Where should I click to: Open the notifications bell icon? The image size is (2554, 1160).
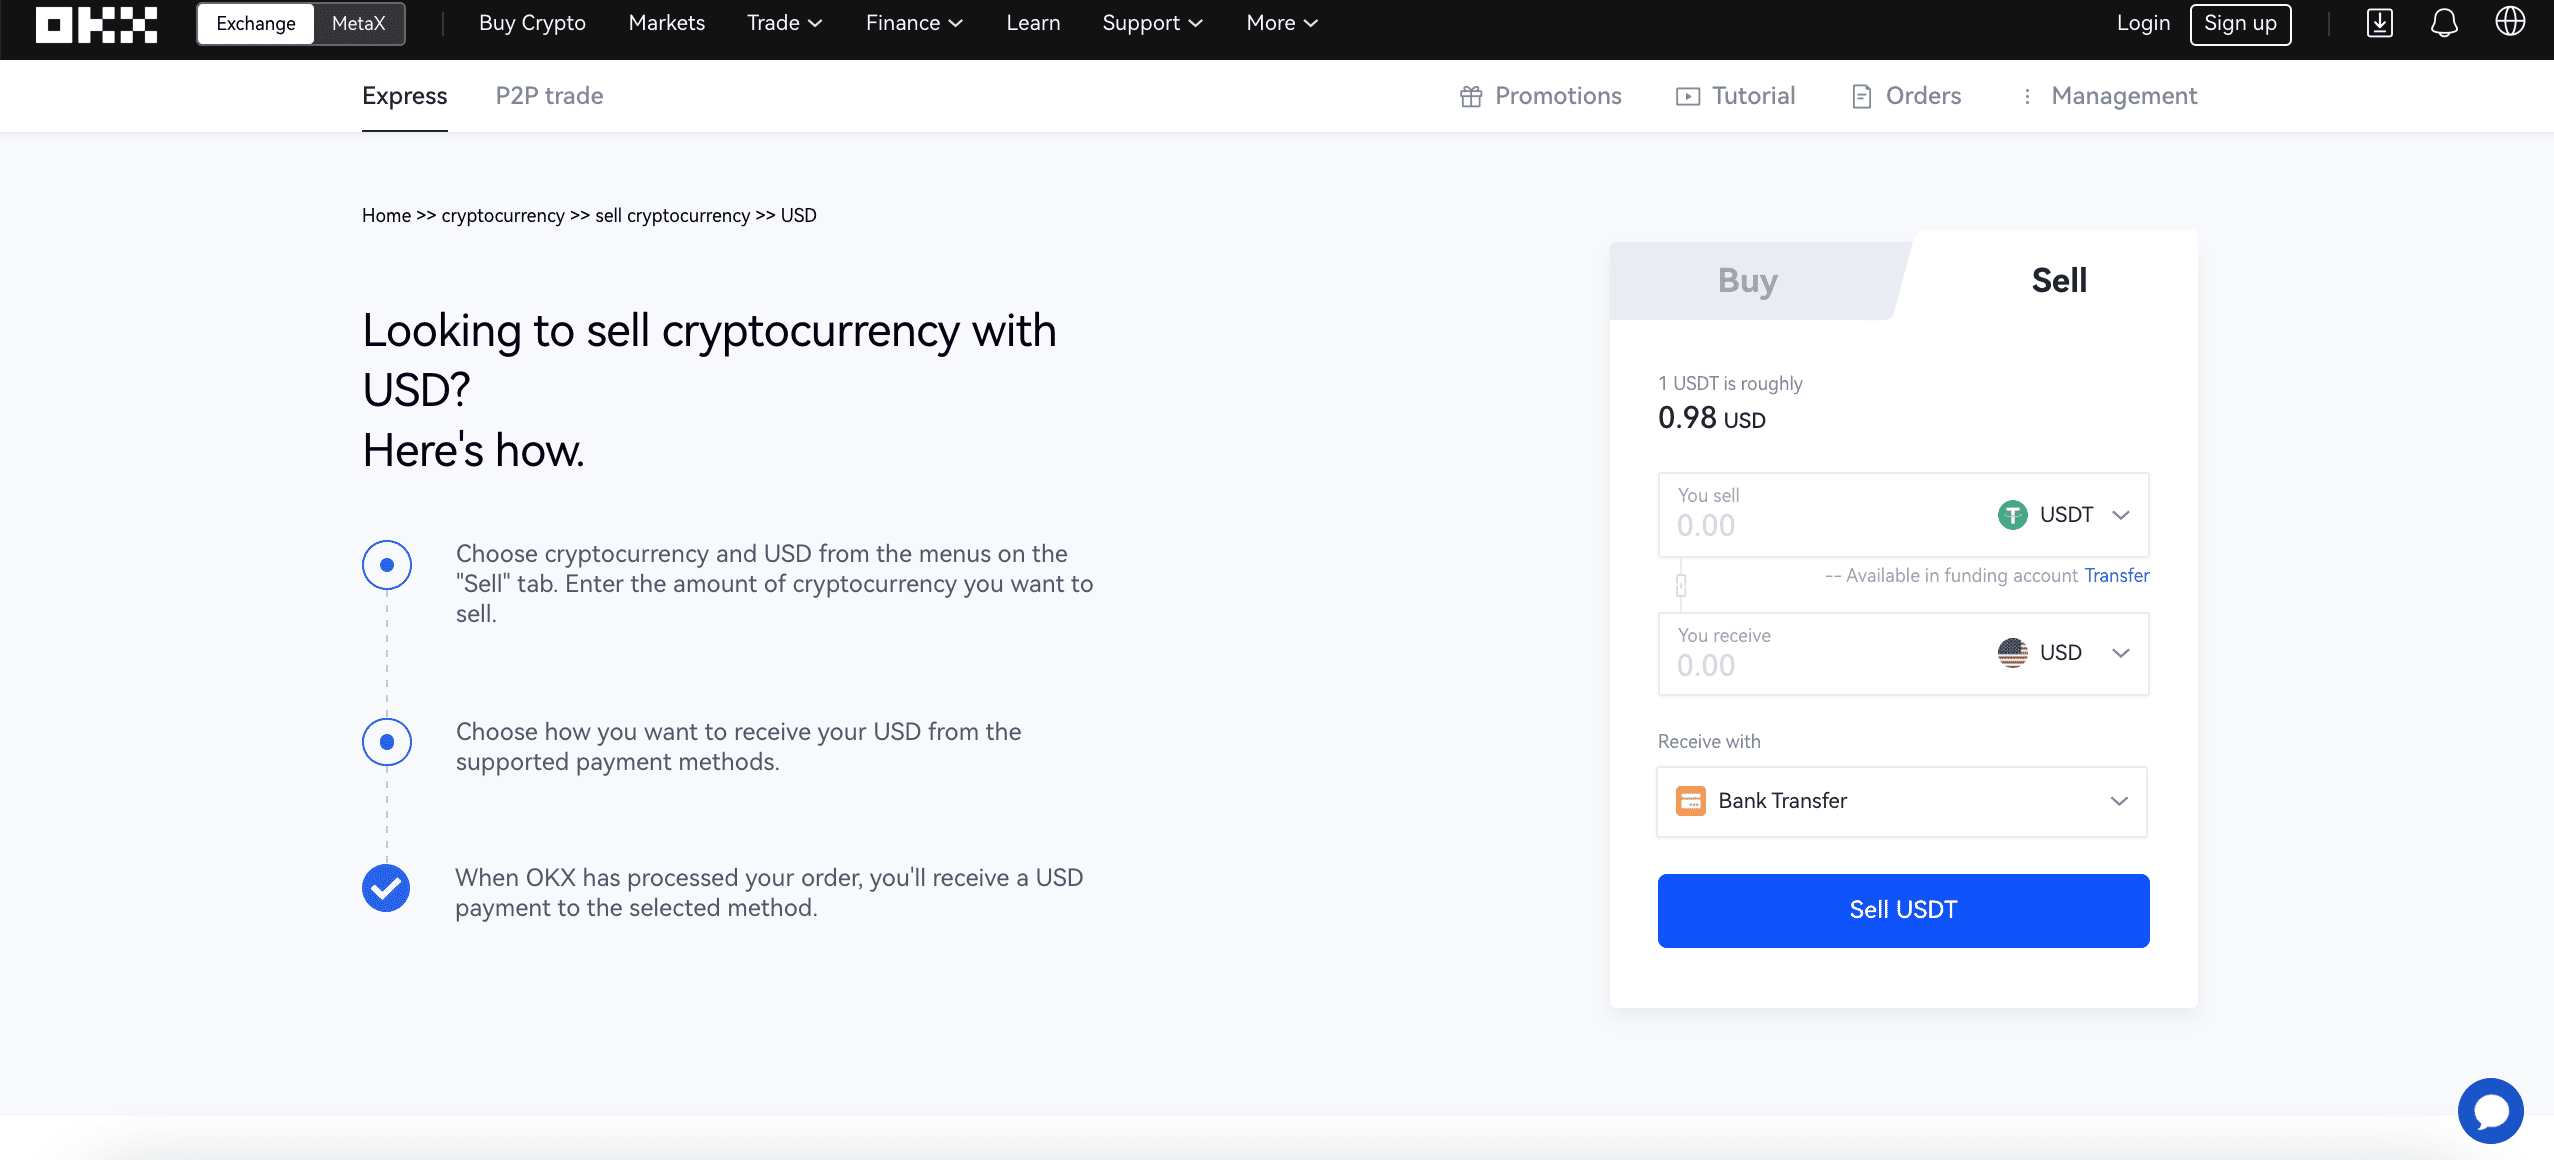tap(2444, 23)
